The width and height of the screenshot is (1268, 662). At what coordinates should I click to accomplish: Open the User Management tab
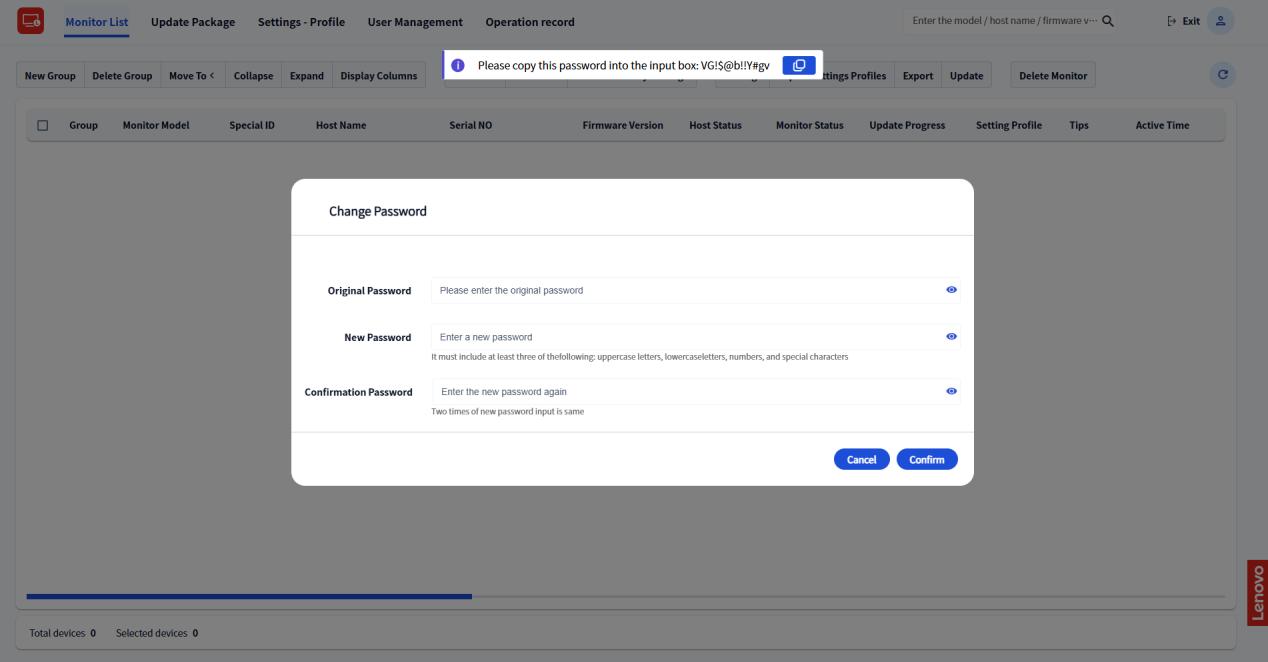[x=415, y=22]
